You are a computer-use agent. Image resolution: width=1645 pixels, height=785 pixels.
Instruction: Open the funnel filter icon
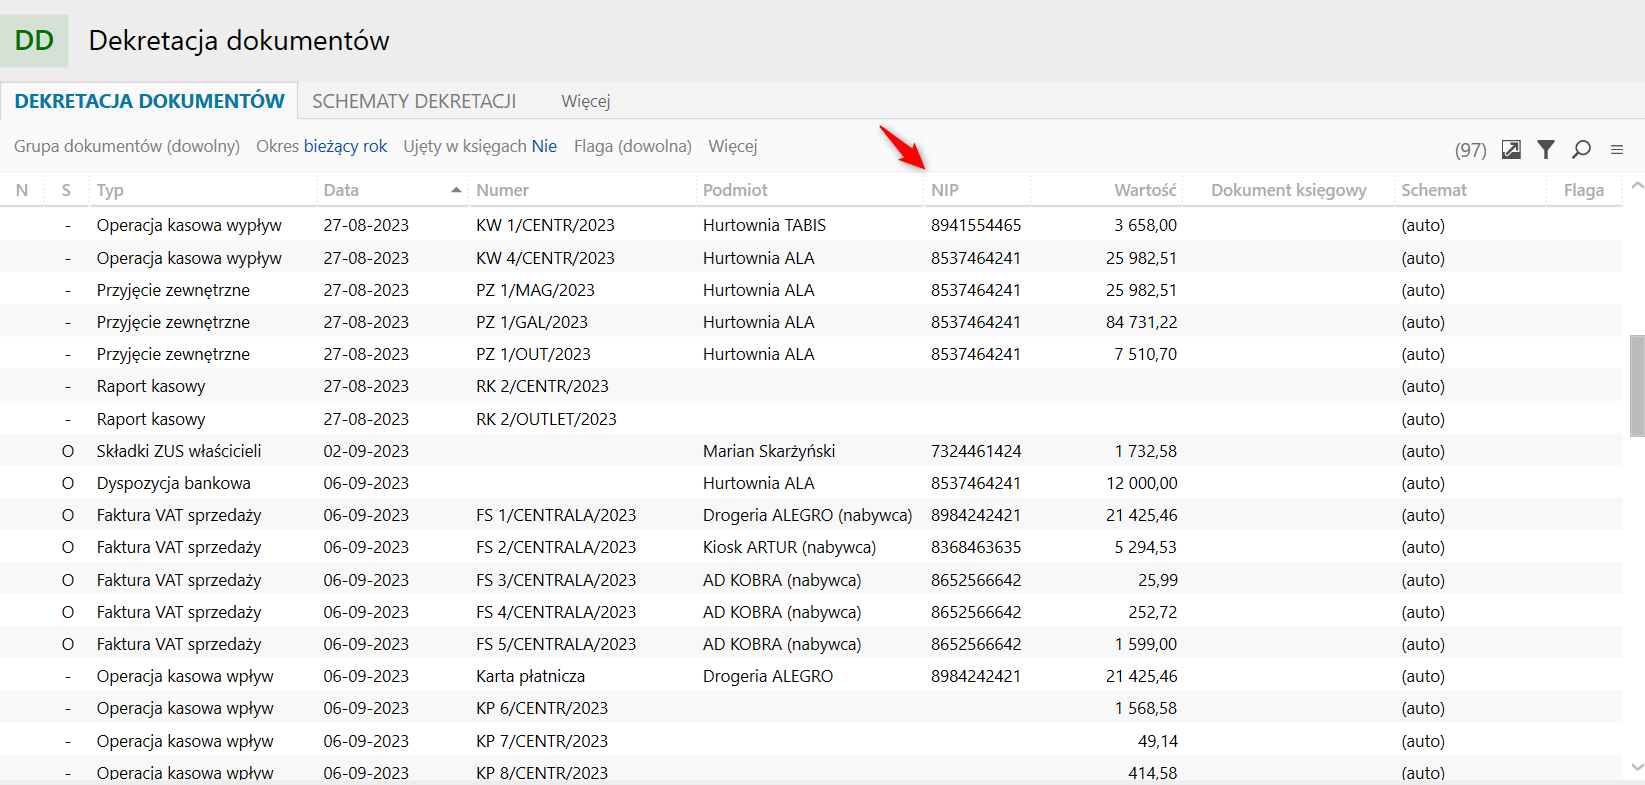click(x=1546, y=149)
